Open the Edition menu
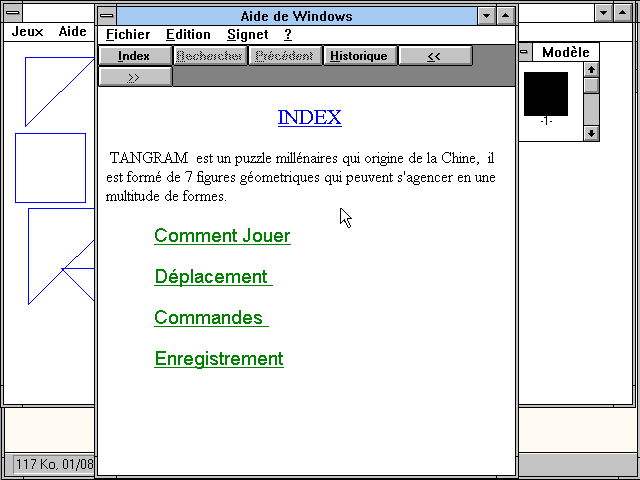This screenshot has width=640, height=480. (188, 35)
